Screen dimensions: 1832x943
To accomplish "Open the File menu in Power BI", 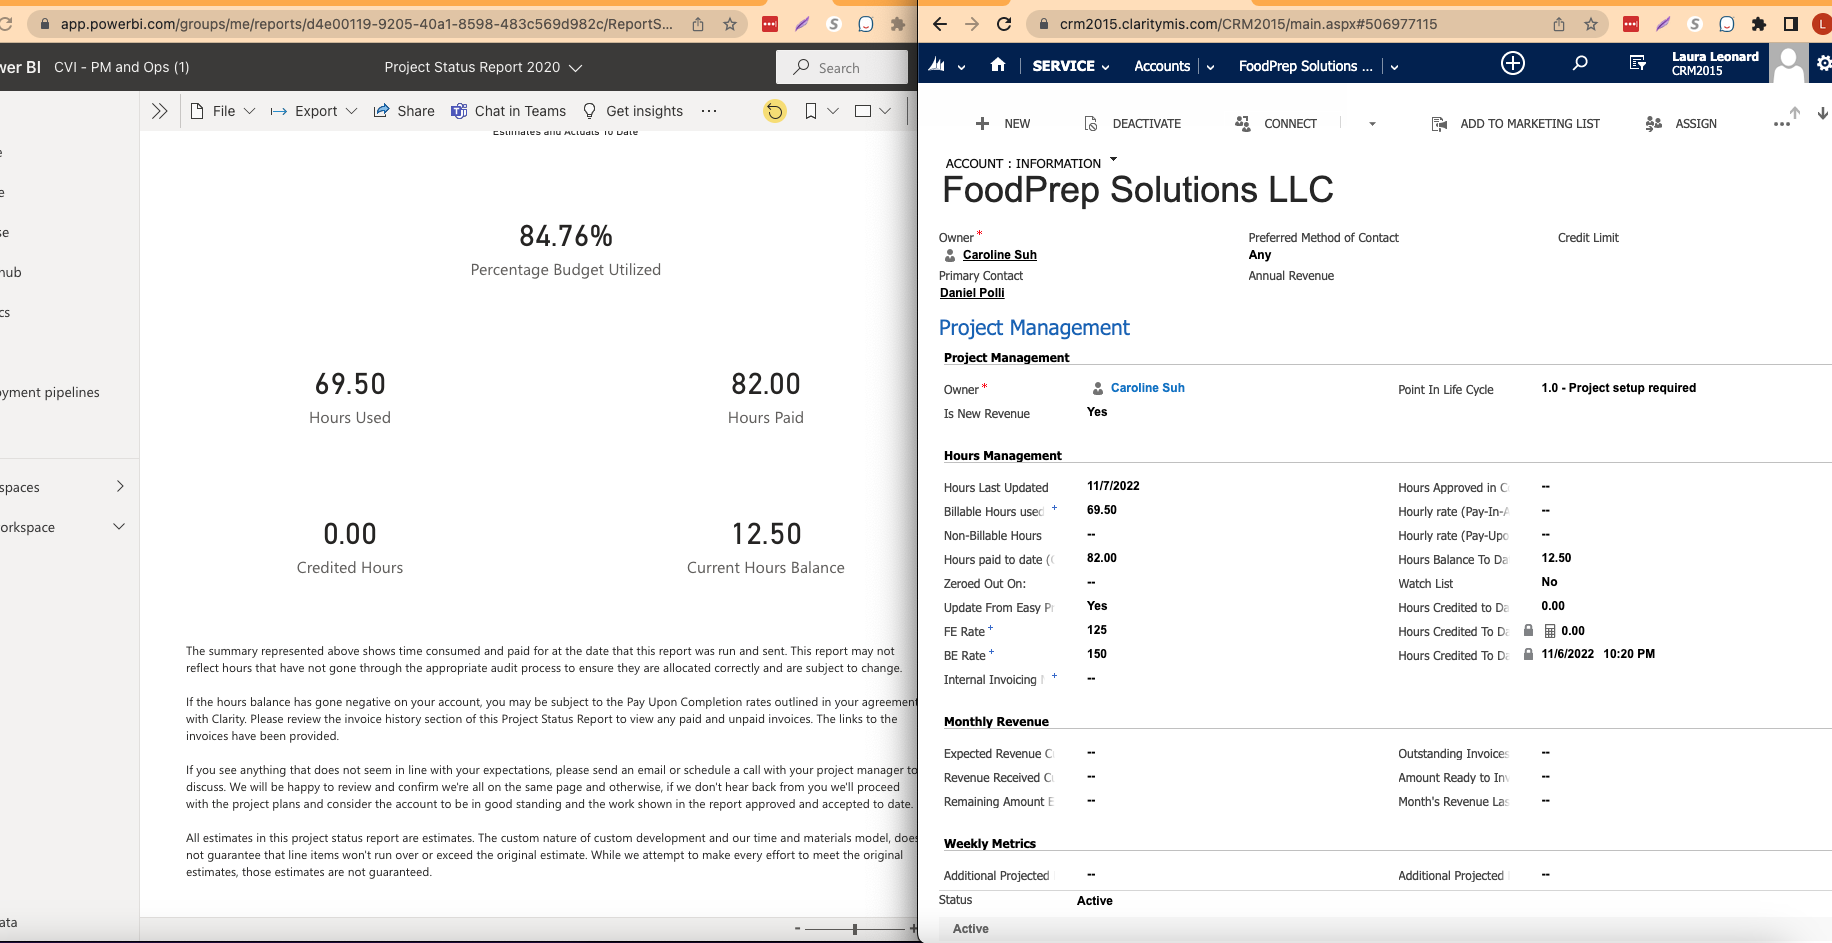I will click(x=222, y=111).
